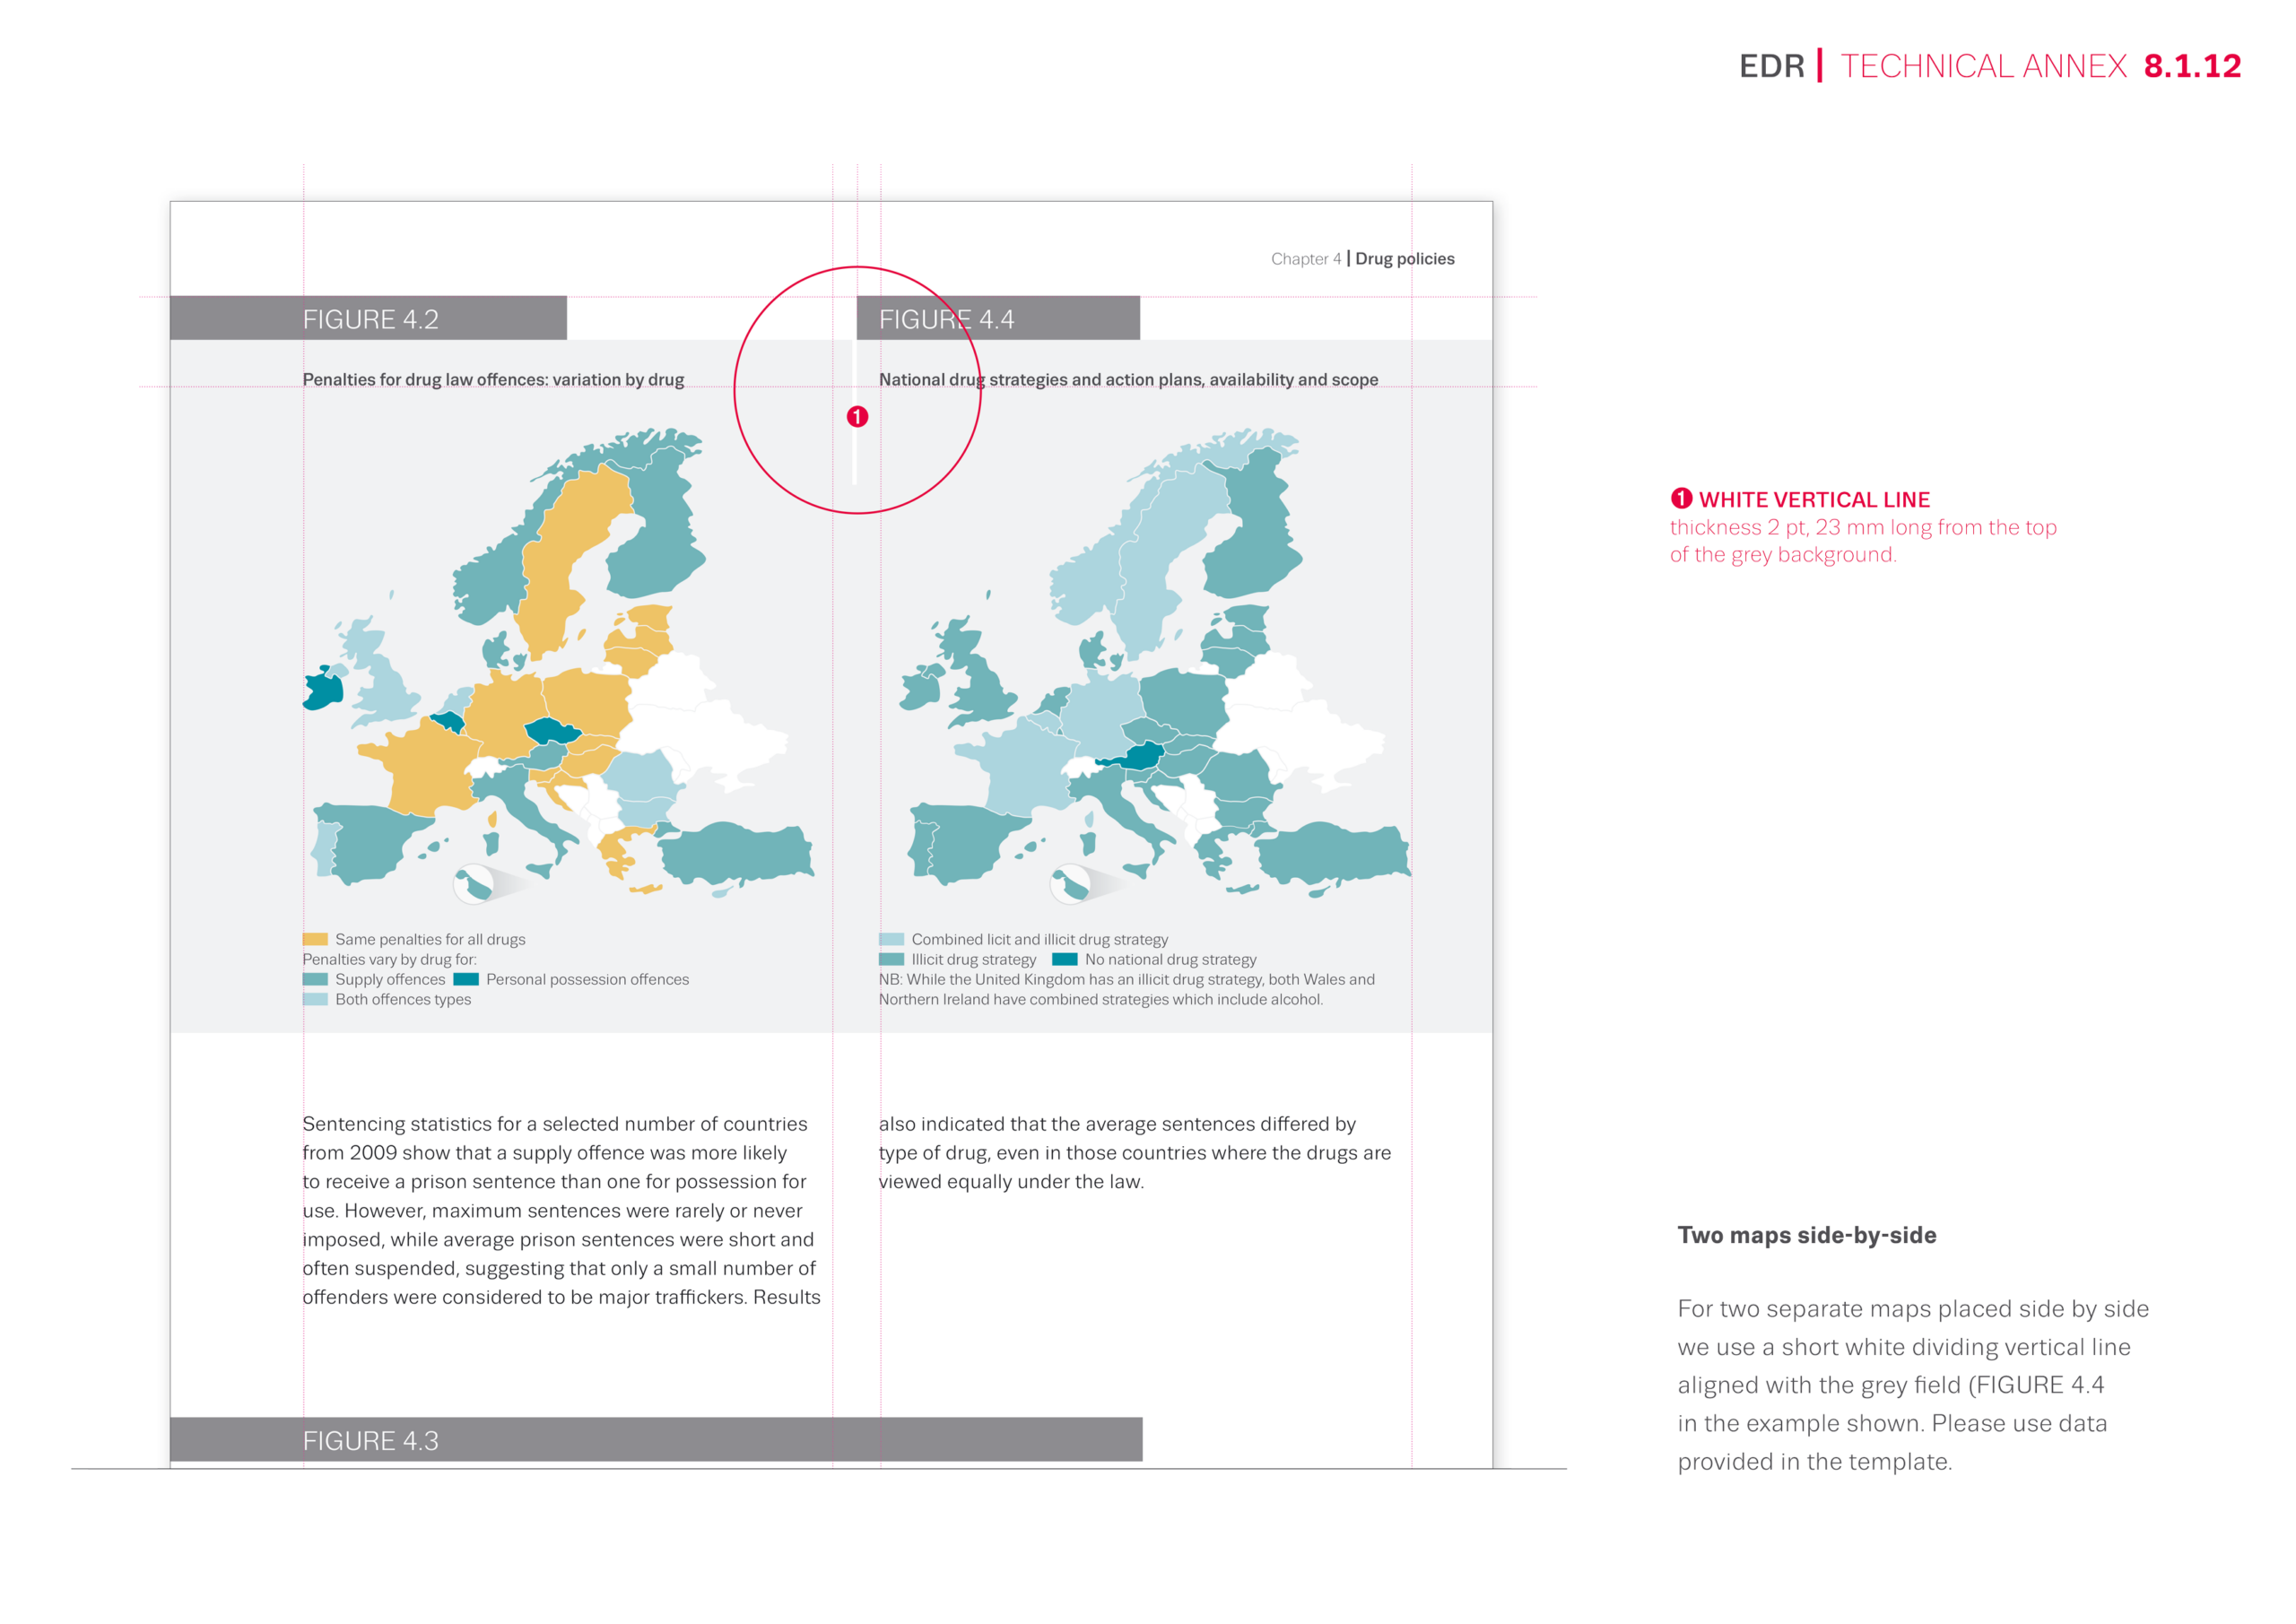
Task: Click the 'Two maps side-by-side' heading
Action: (1806, 1235)
